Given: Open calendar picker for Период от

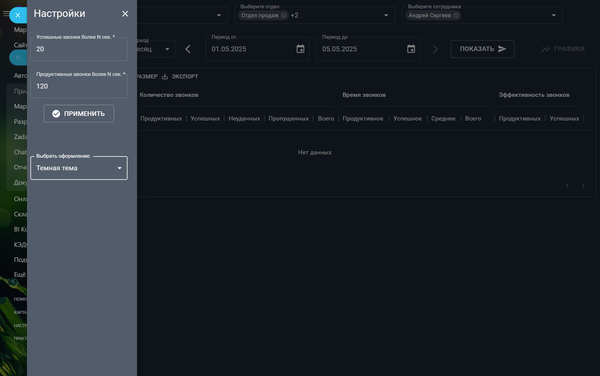Looking at the screenshot, I should pos(300,49).
